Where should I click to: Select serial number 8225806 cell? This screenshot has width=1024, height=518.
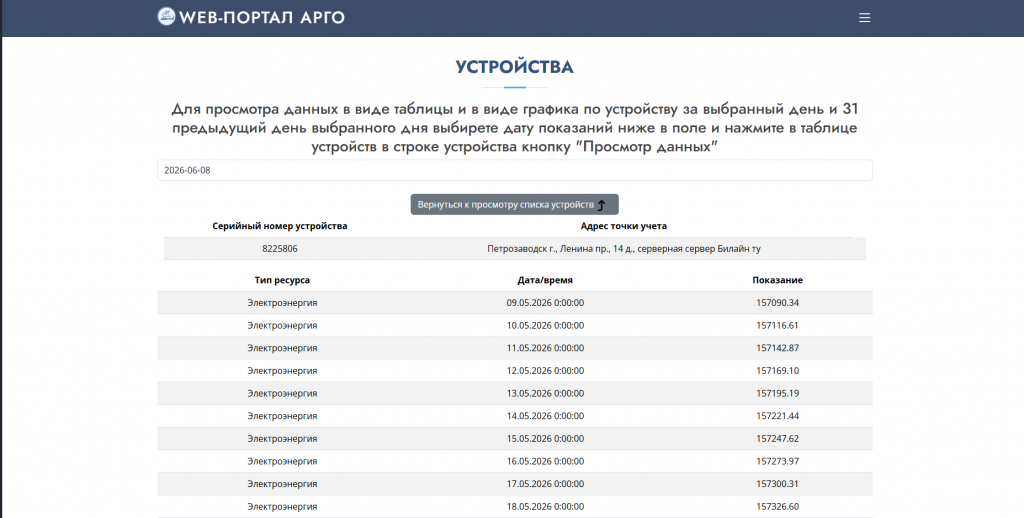tap(280, 248)
